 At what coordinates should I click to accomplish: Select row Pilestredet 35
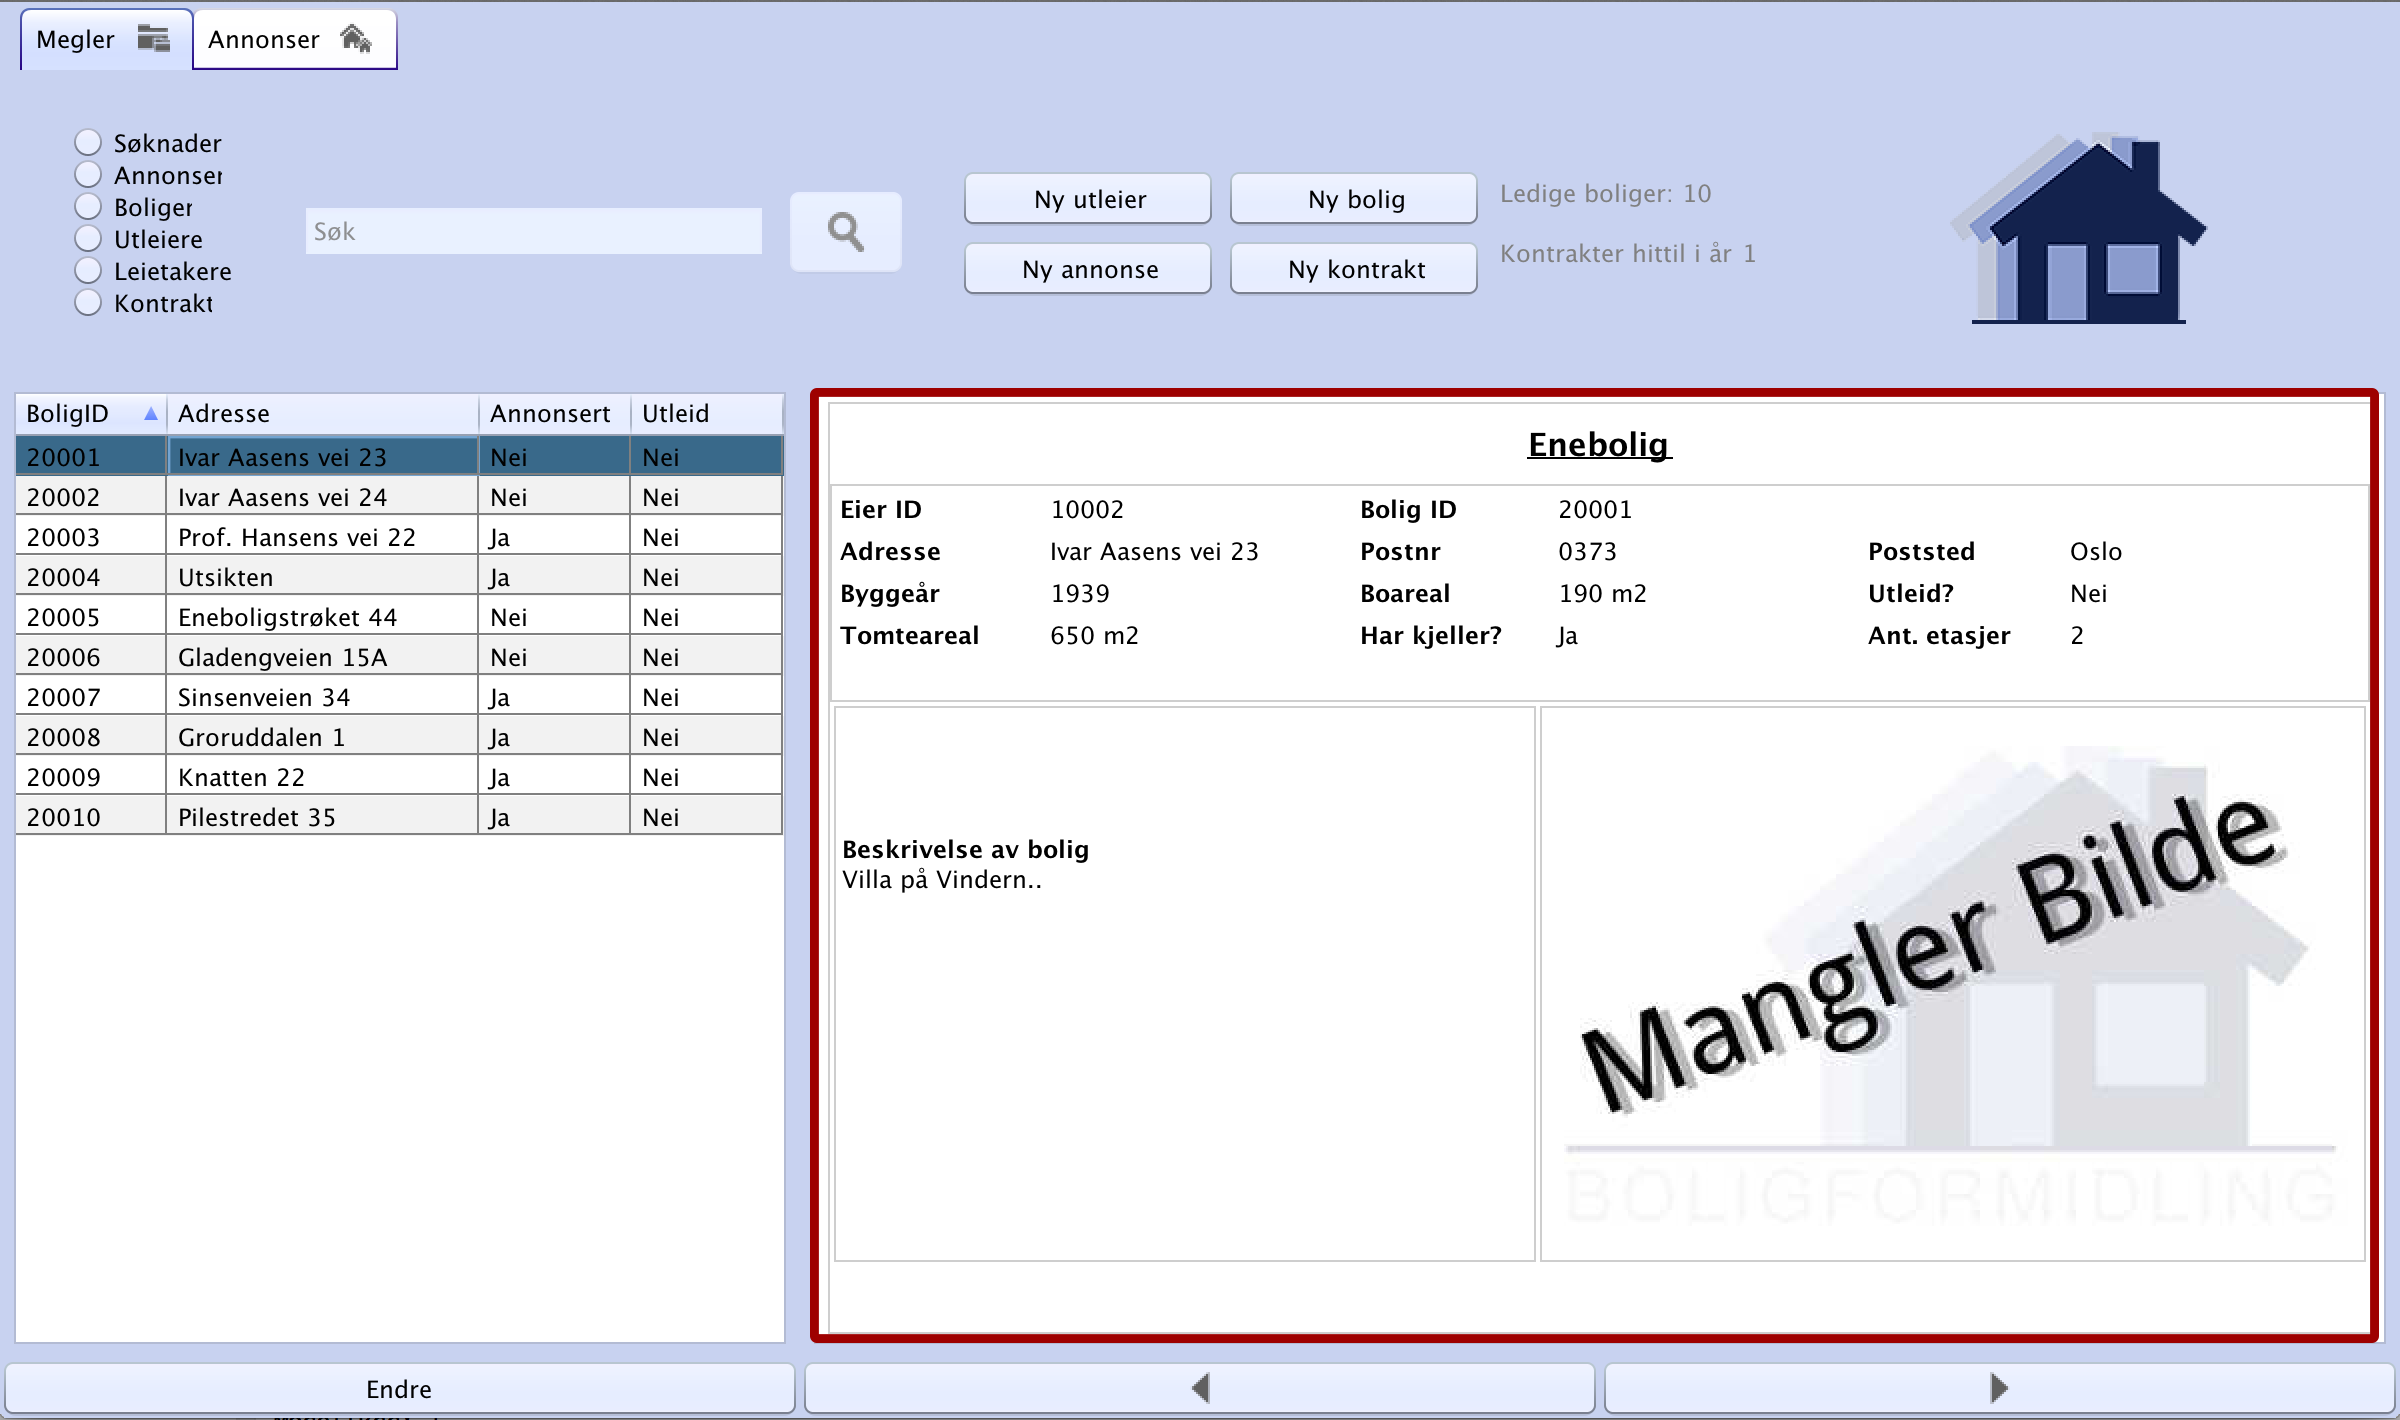coord(399,817)
